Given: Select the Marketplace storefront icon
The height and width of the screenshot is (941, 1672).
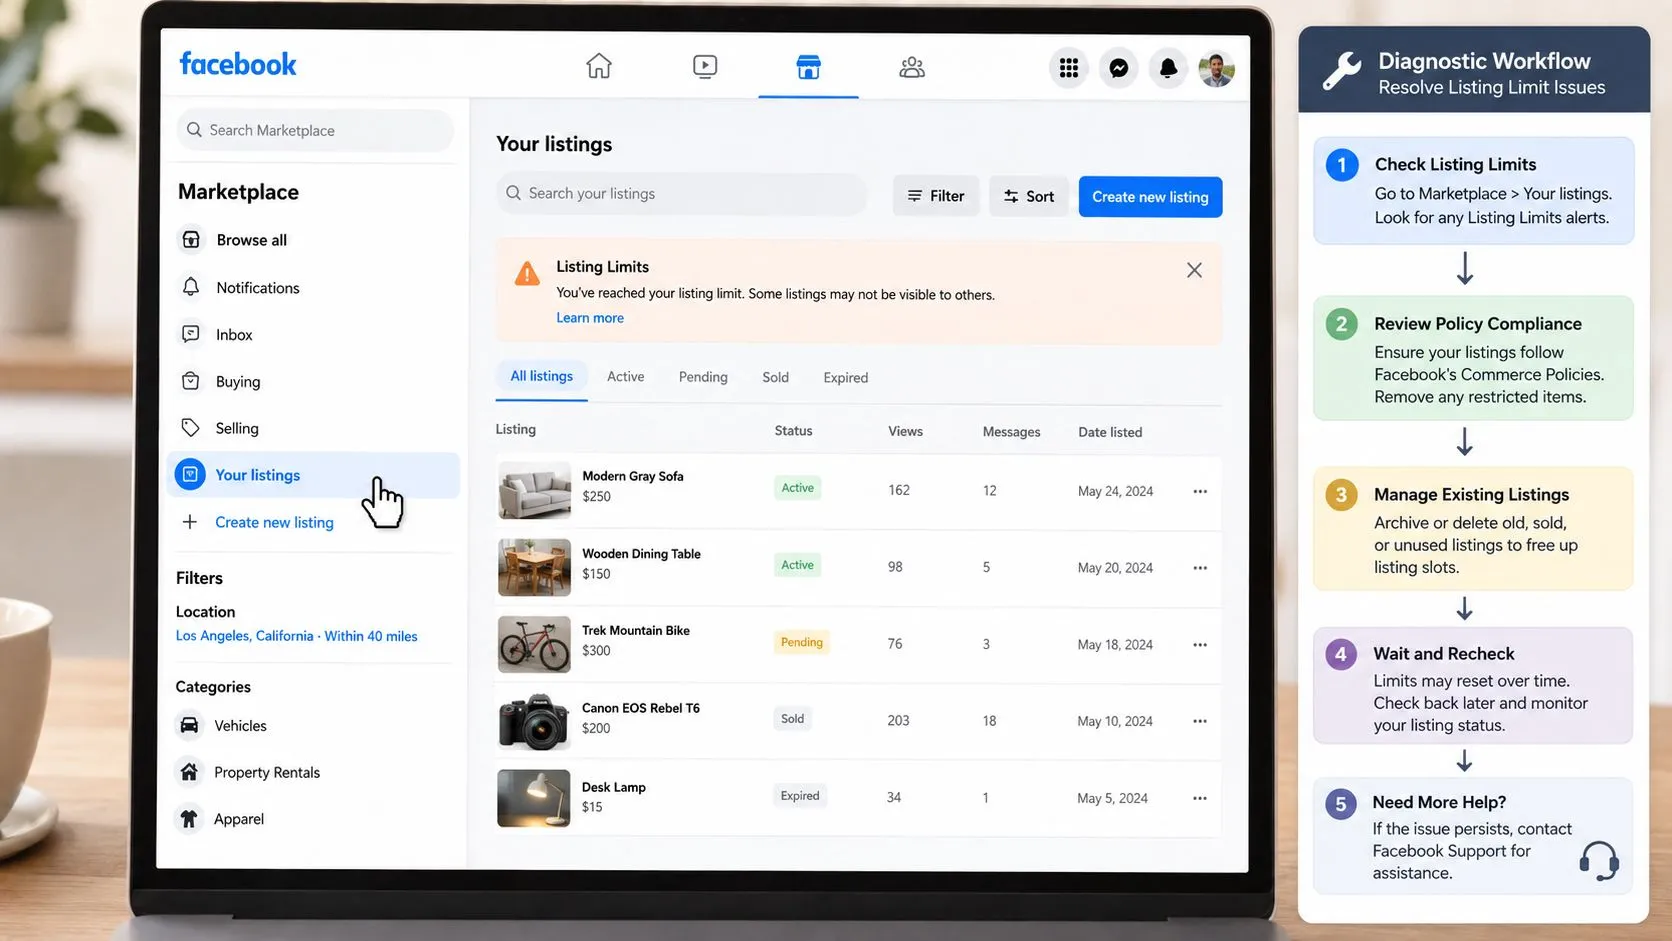Looking at the screenshot, I should coord(808,67).
